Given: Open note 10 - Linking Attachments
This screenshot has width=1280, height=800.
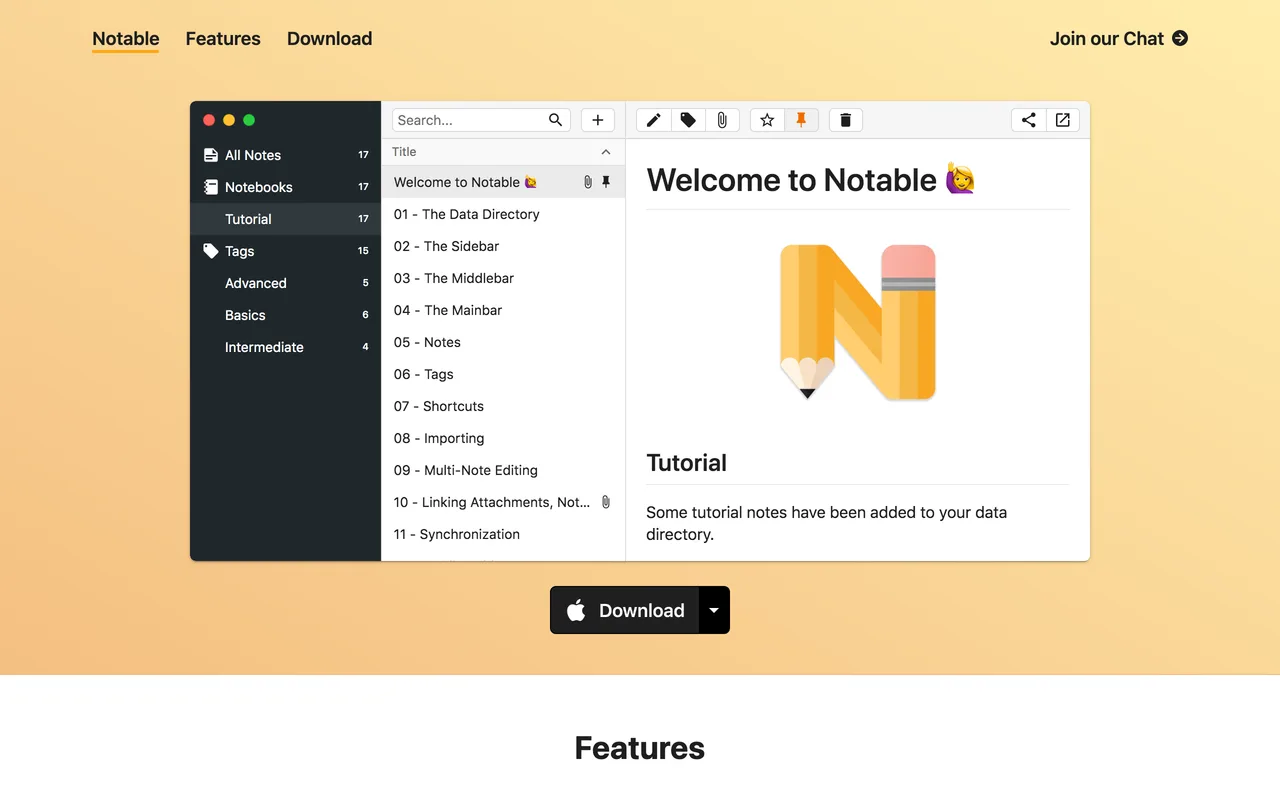Looking at the screenshot, I should point(503,502).
